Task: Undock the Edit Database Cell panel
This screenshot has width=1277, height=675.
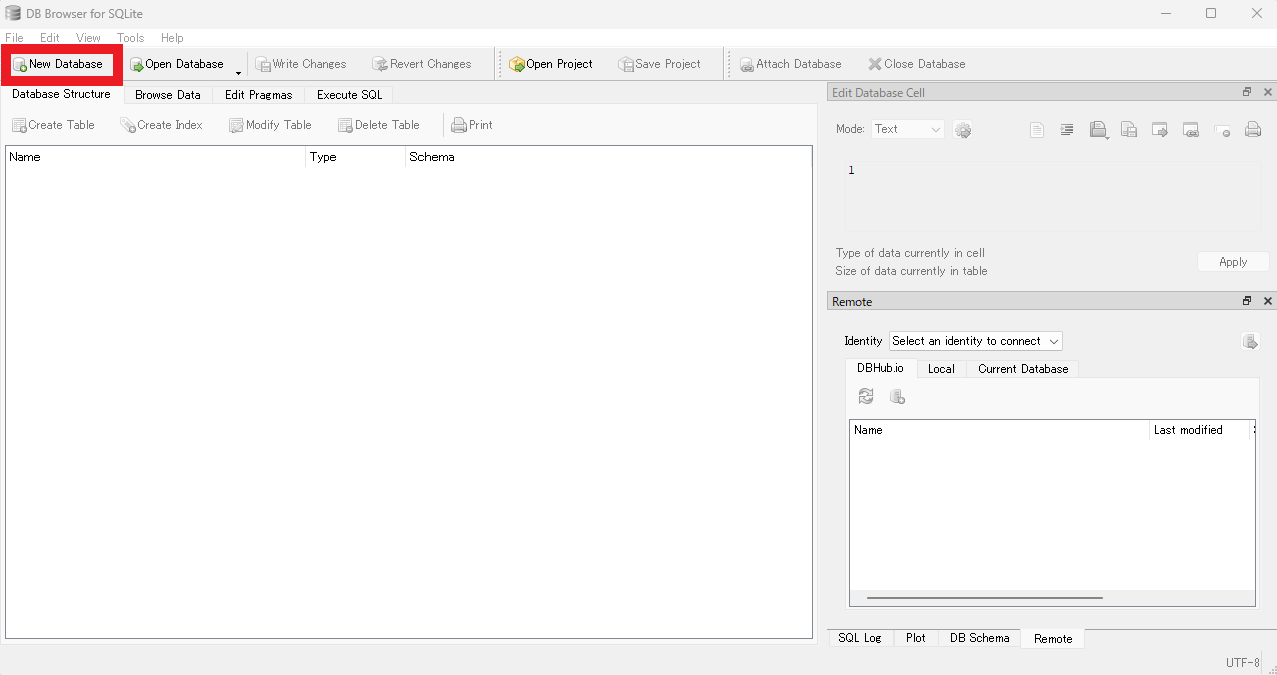Action: (1247, 92)
